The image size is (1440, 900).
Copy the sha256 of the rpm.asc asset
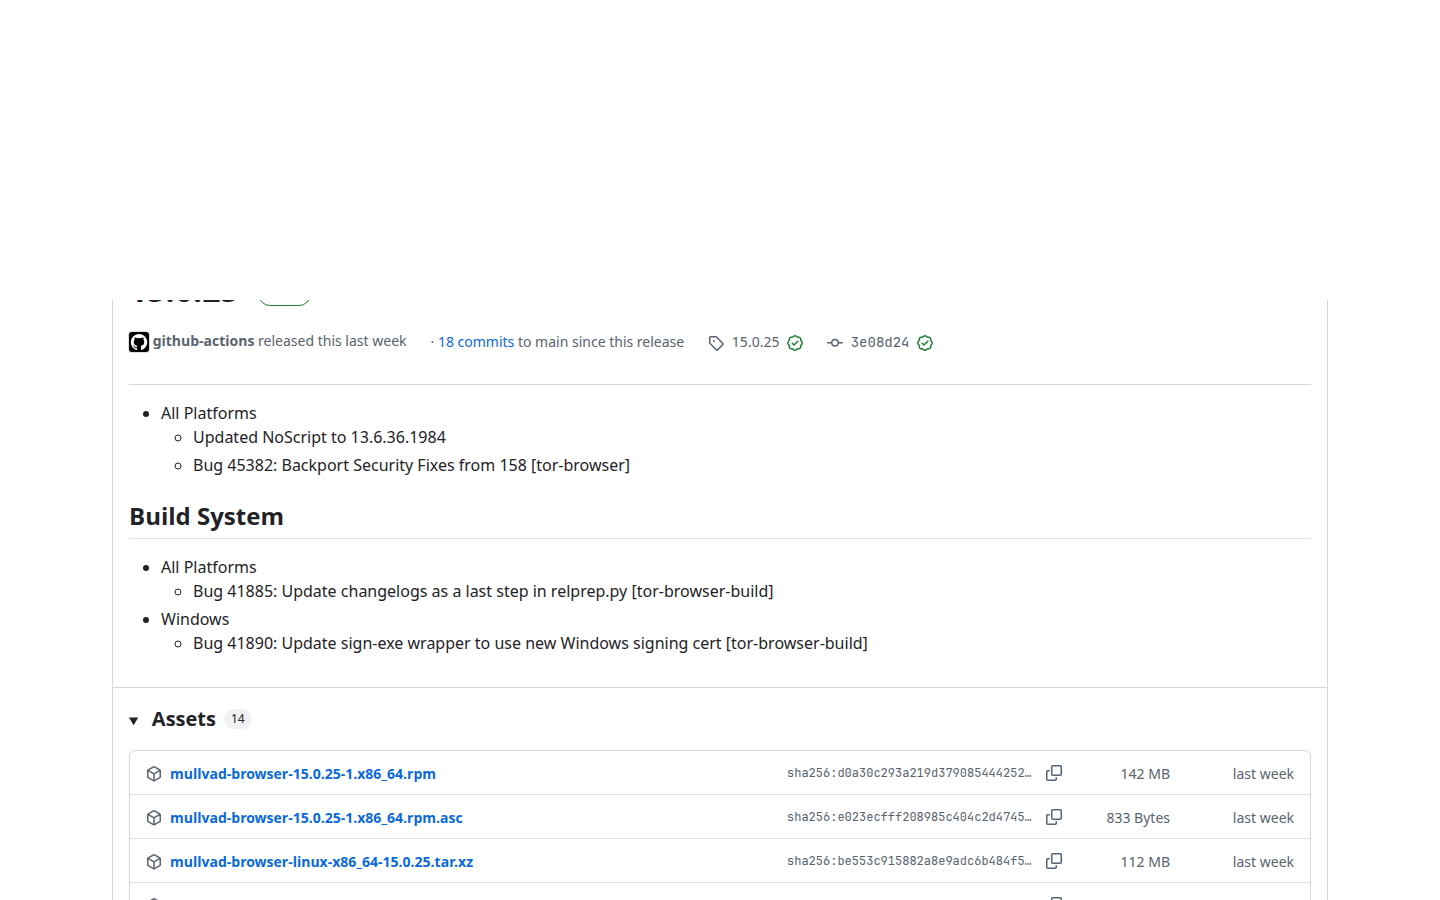(x=1054, y=817)
